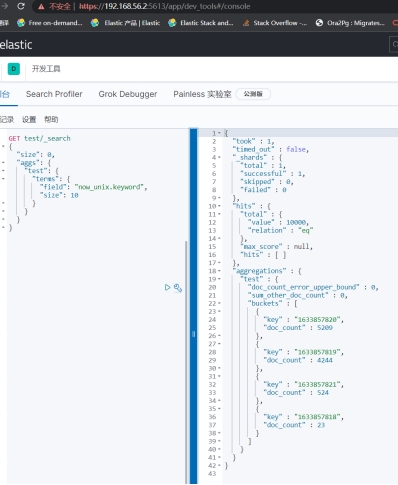Collapse the bucket at line 35
Image resolution: width=398 pixels, height=485 pixels.
(219, 409)
